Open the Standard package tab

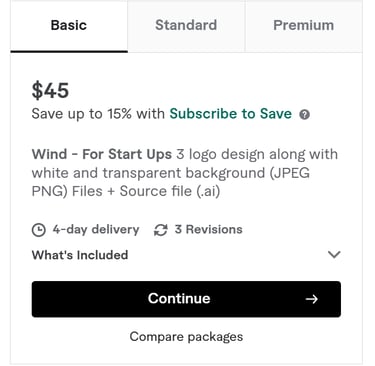pyautogui.click(x=186, y=26)
